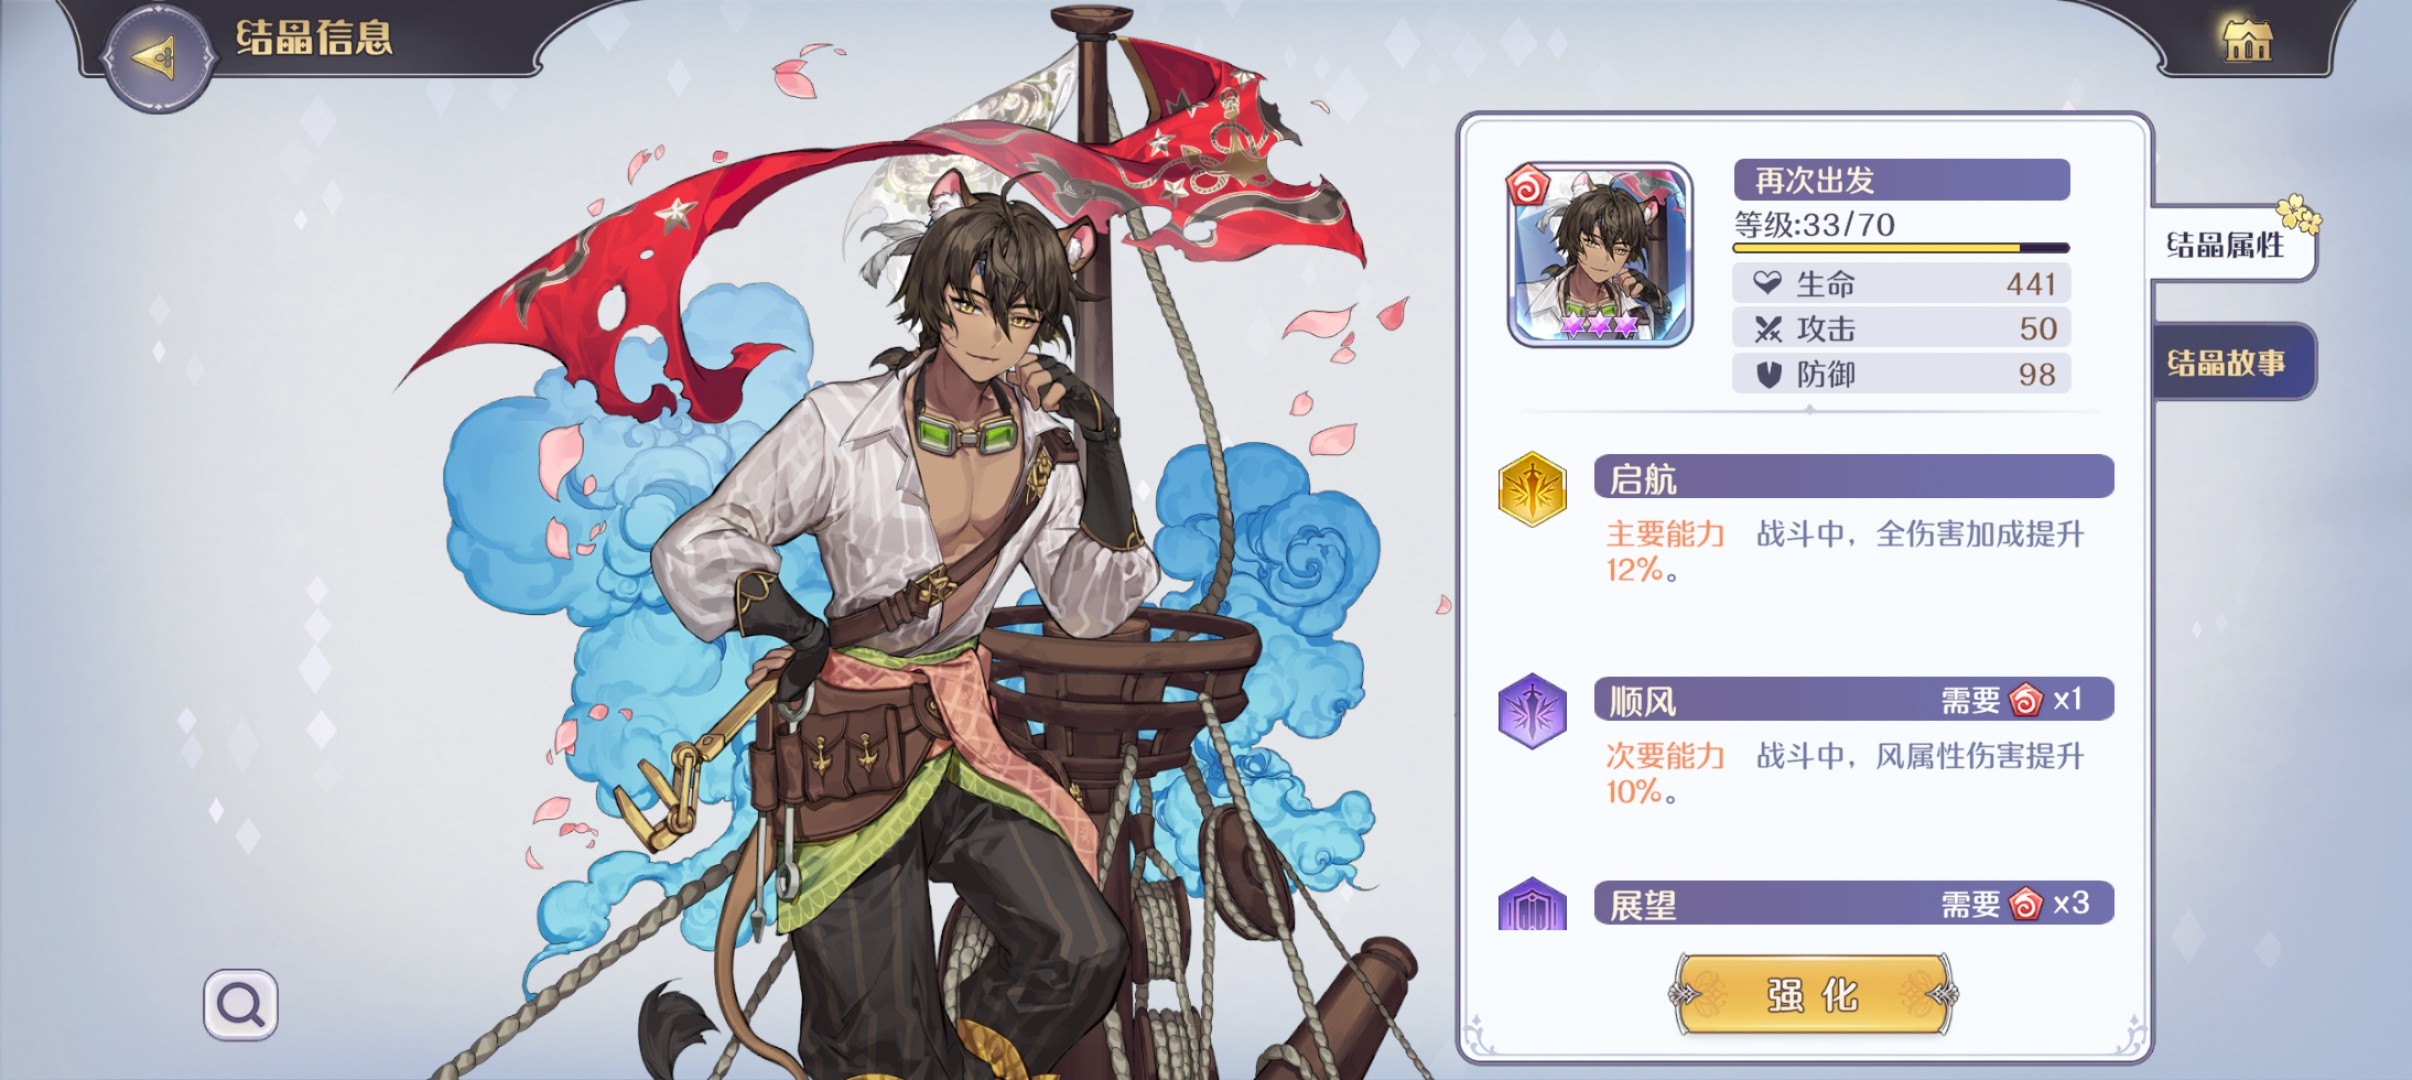Image resolution: width=2412 pixels, height=1080 pixels.
Task: Click crystal cost icon beside 顺风 x1
Action: coord(2025,700)
